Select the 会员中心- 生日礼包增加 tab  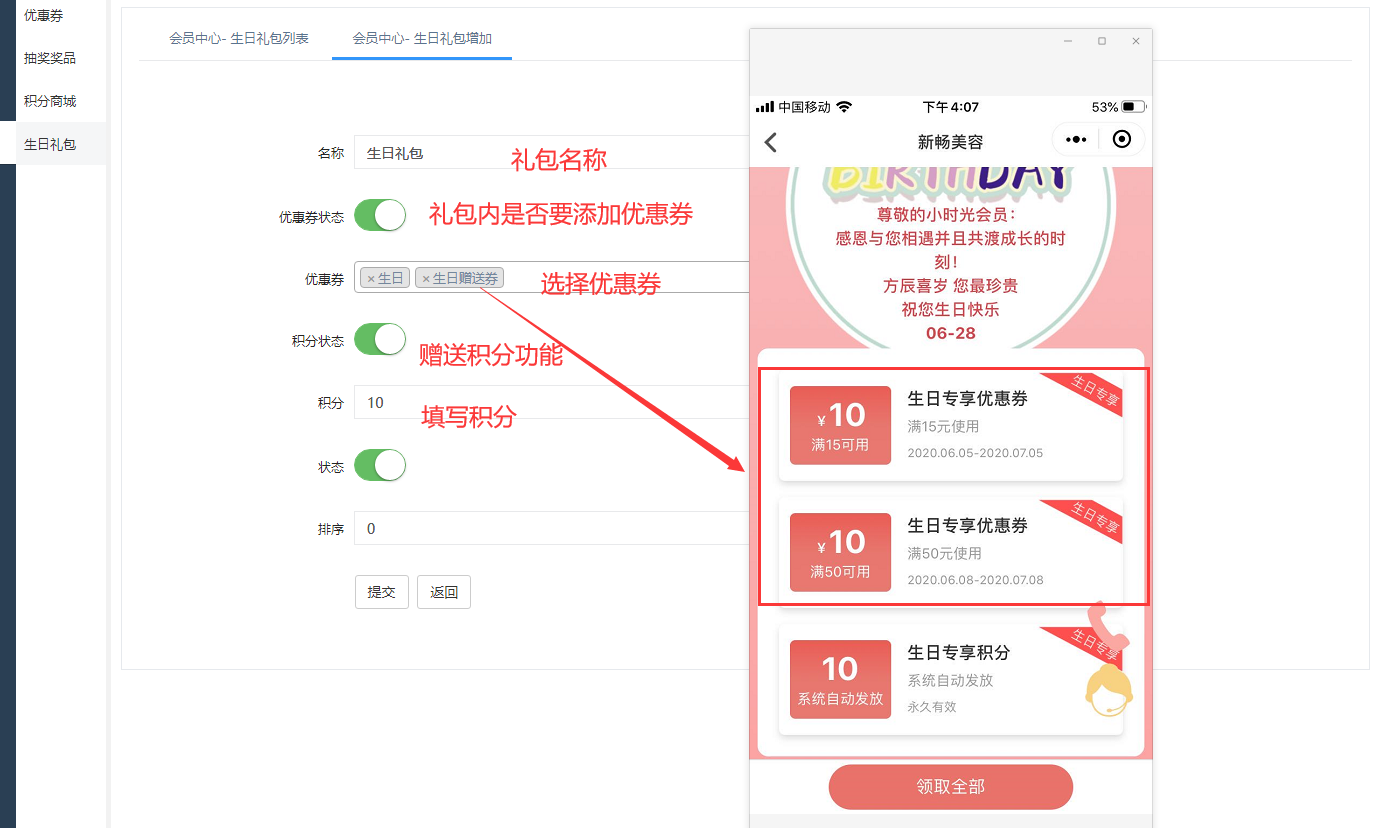click(422, 39)
